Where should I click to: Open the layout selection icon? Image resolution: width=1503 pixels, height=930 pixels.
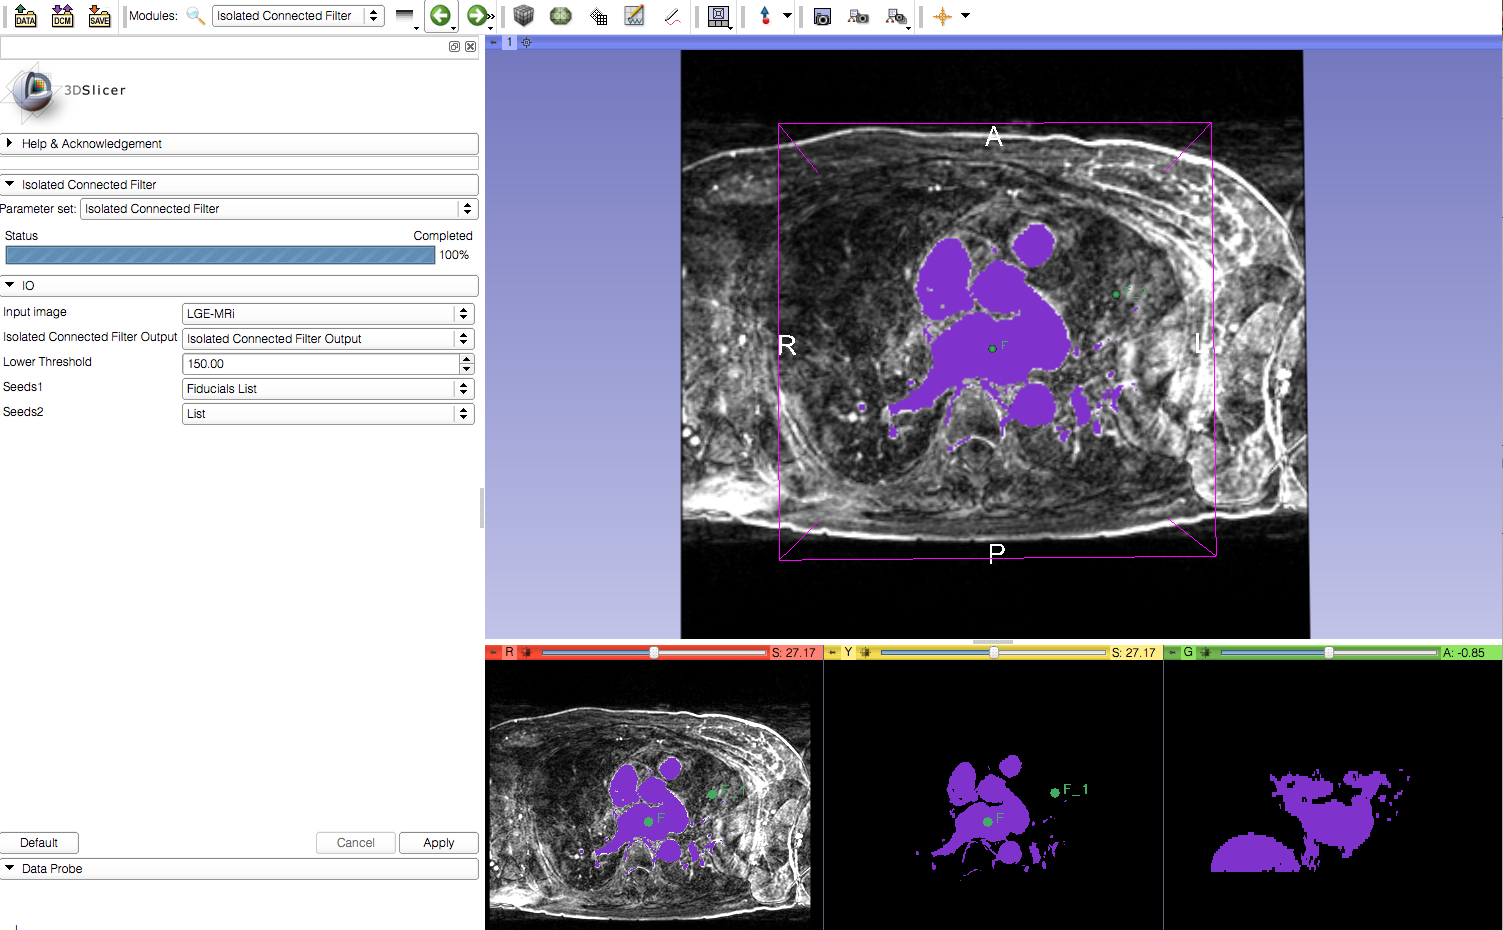(718, 16)
